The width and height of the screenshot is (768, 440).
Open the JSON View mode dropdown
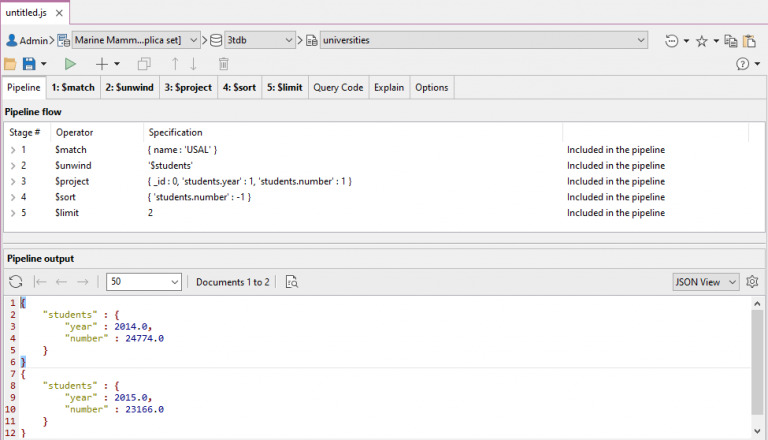705,282
